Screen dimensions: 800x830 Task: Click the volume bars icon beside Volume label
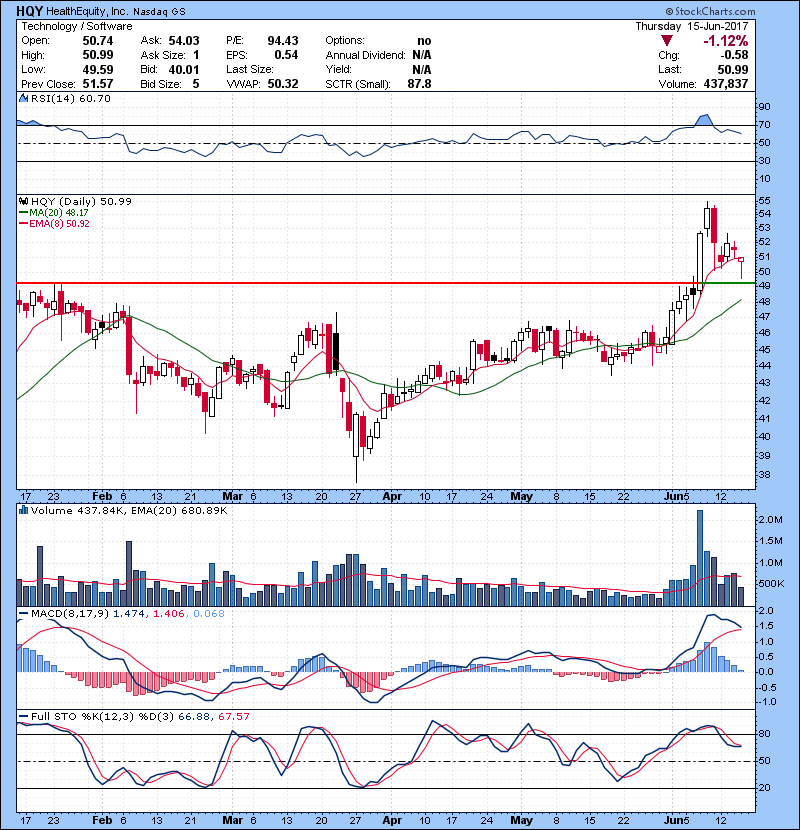point(23,510)
